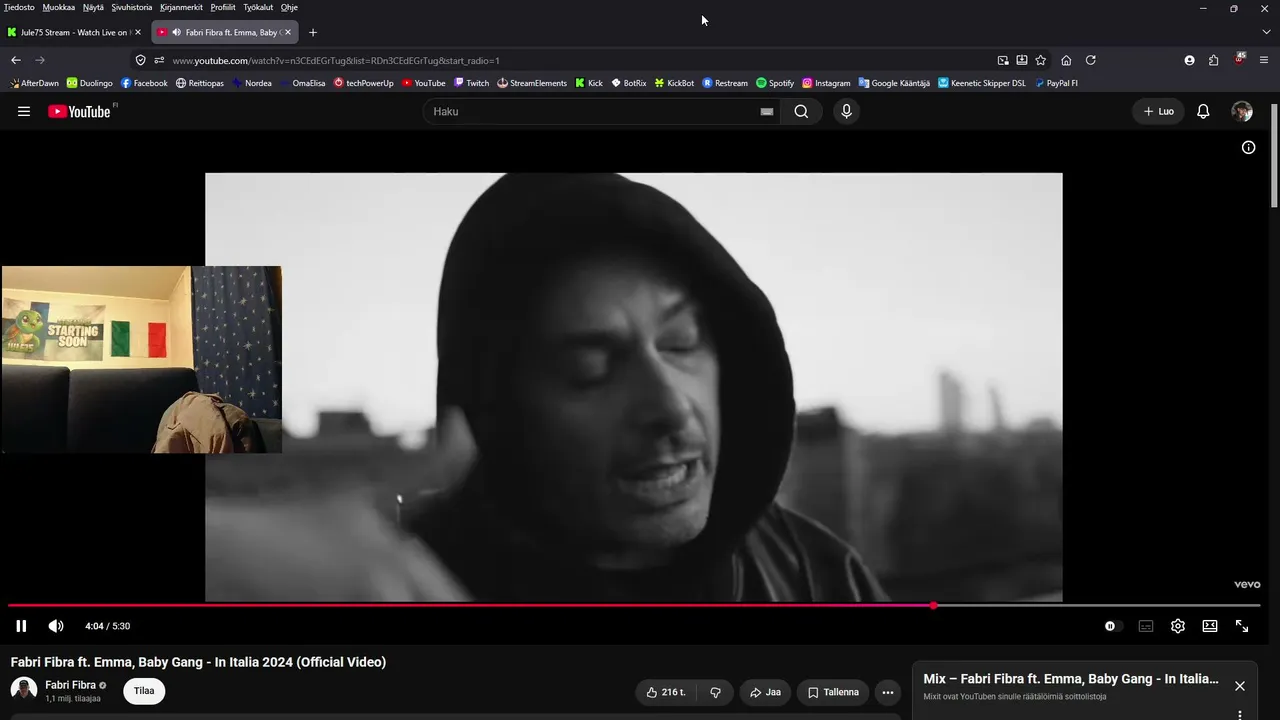This screenshot has width=1280, height=720.
Task: Show the video info card icon
Action: pyautogui.click(x=1248, y=148)
